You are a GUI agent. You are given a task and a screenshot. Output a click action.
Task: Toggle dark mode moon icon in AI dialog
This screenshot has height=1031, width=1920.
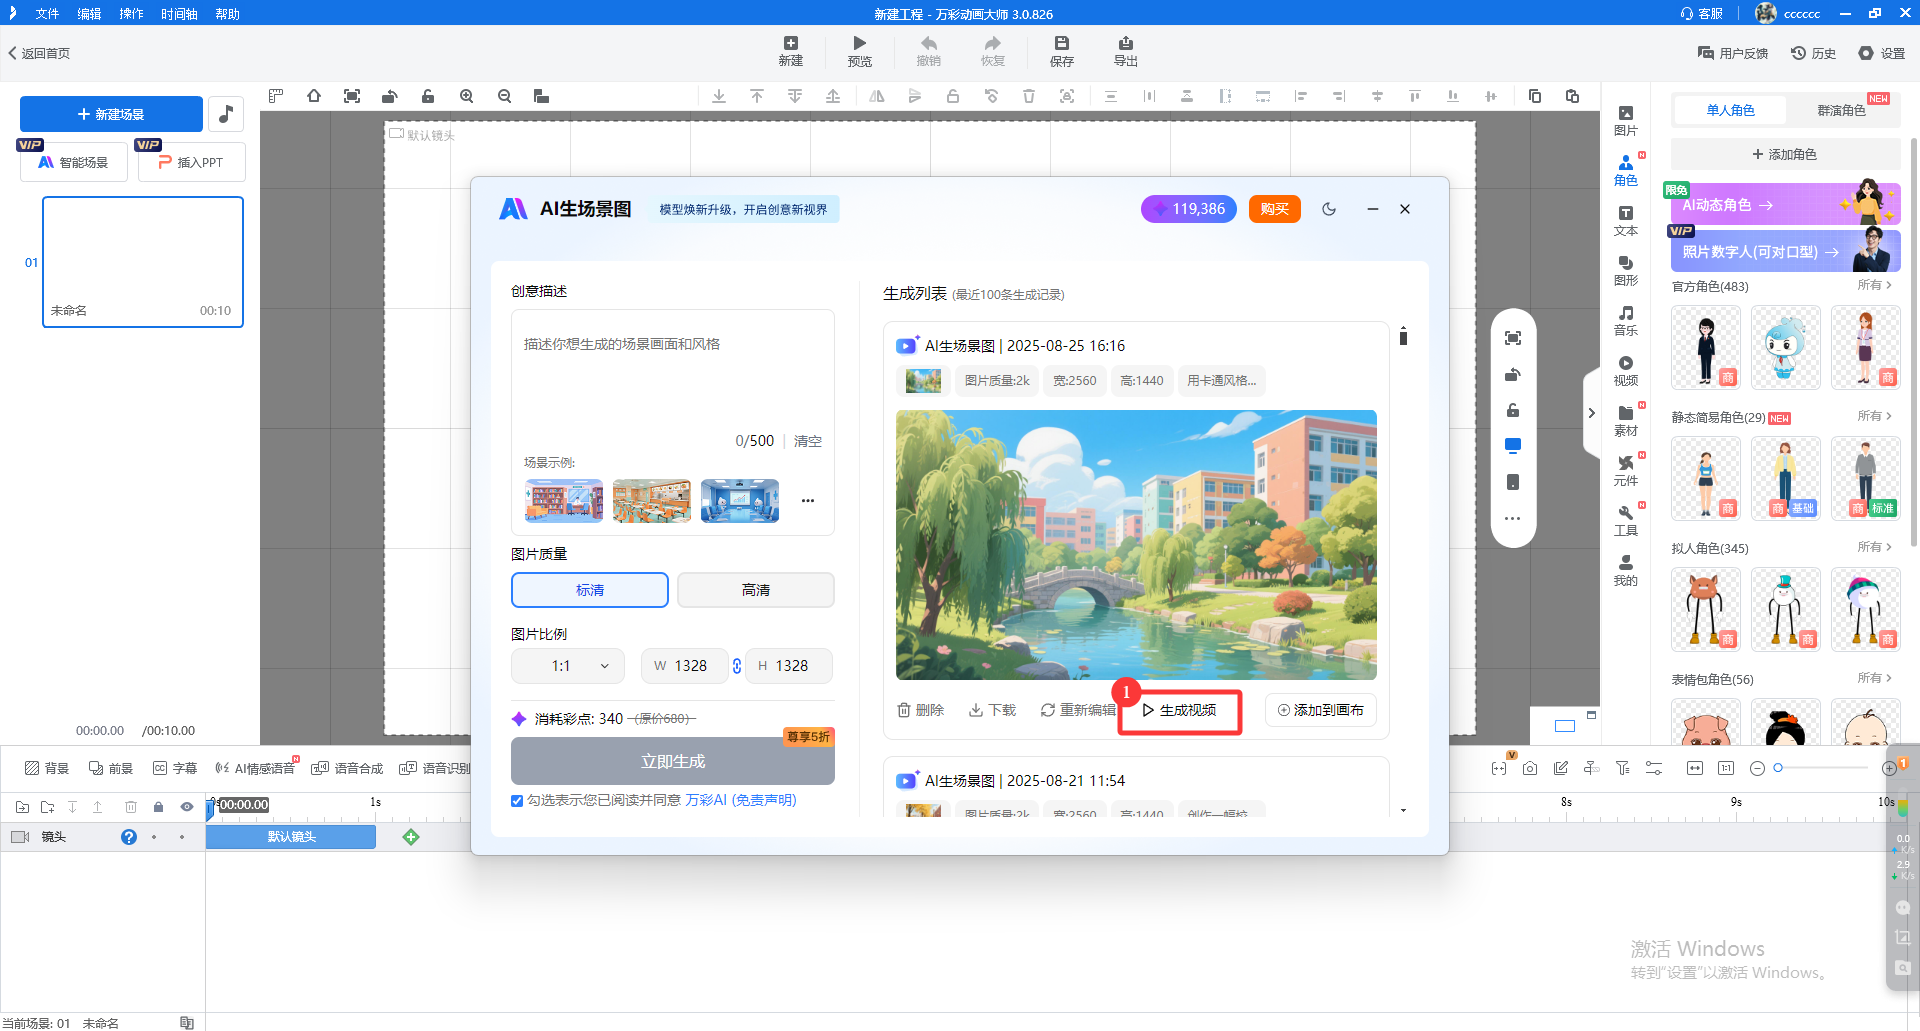click(x=1328, y=209)
